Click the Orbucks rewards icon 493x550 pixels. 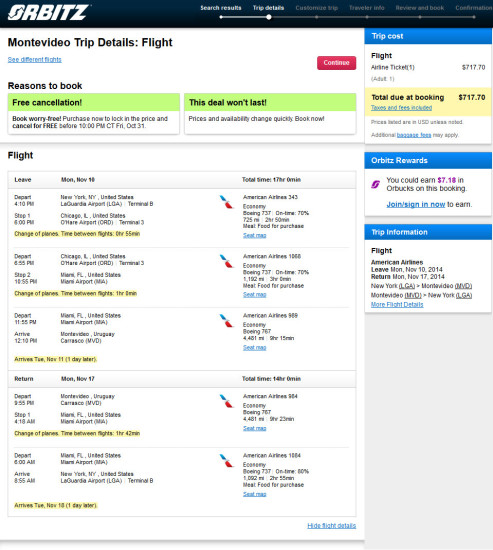pyautogui.click(x=375, y=184)
